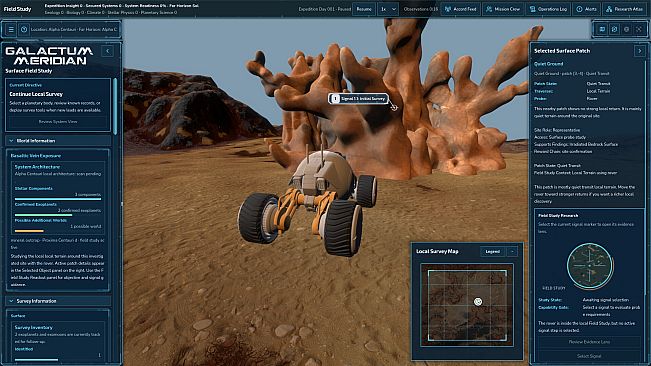Open the Alerts panel
The width and height of the screenshot is (651, 366).
[587, 9]
